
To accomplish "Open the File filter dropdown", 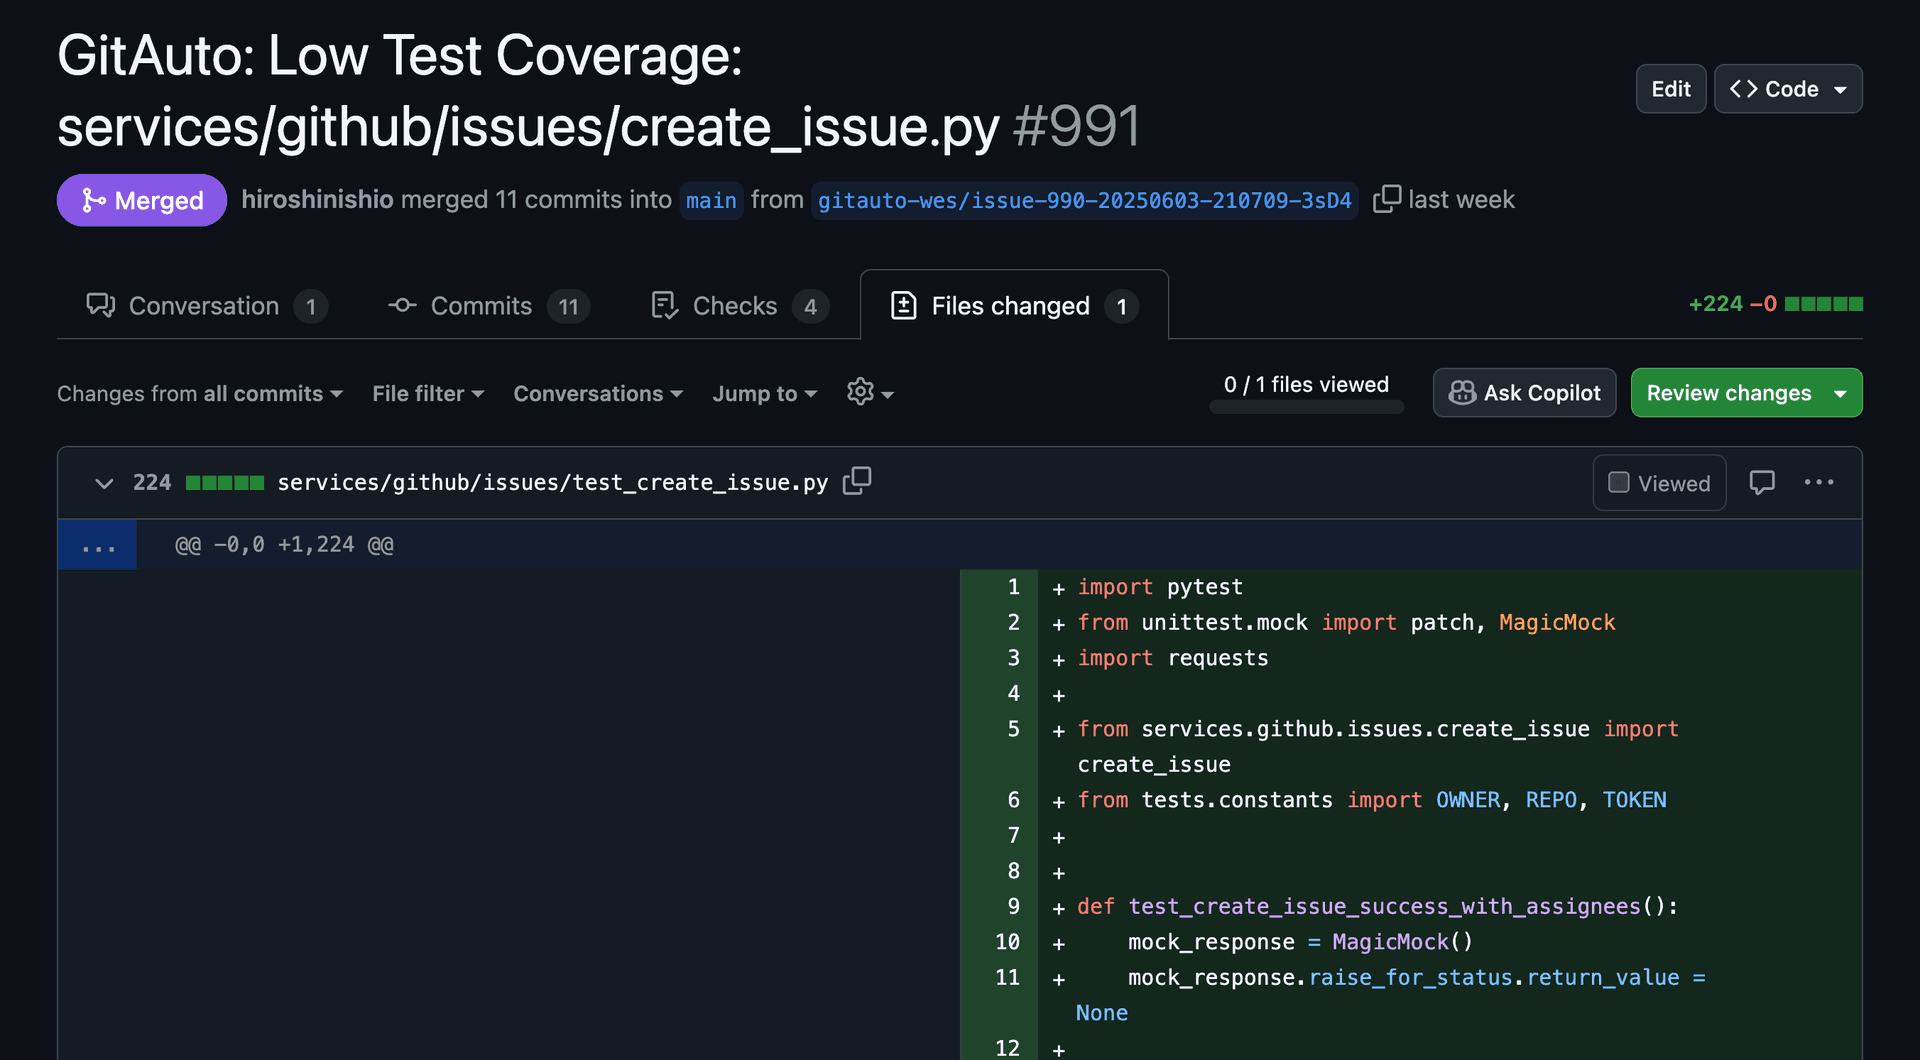I will tap(428, 393).
